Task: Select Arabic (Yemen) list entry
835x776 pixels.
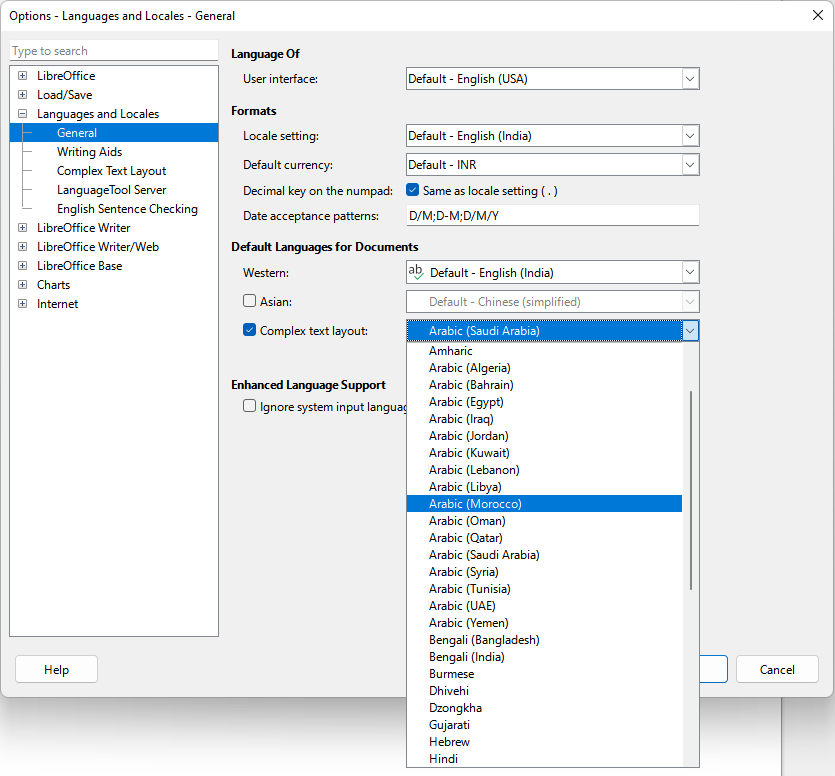Action: click(544, 623)
